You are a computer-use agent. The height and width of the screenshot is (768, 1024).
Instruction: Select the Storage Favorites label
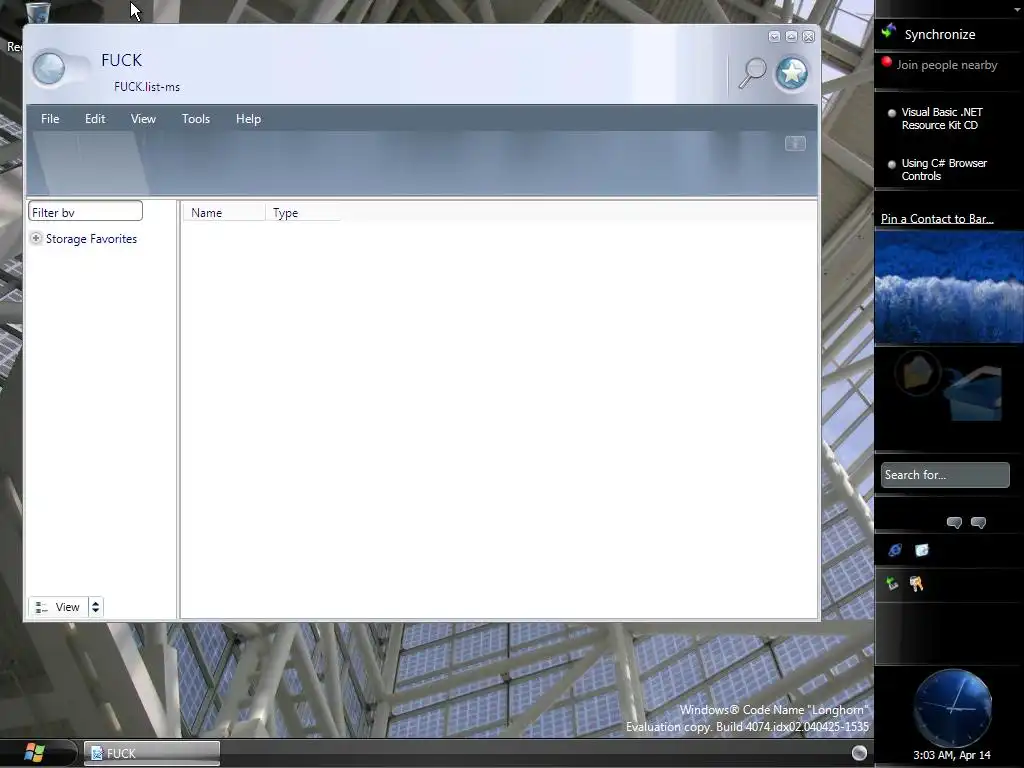coord(91,239)
